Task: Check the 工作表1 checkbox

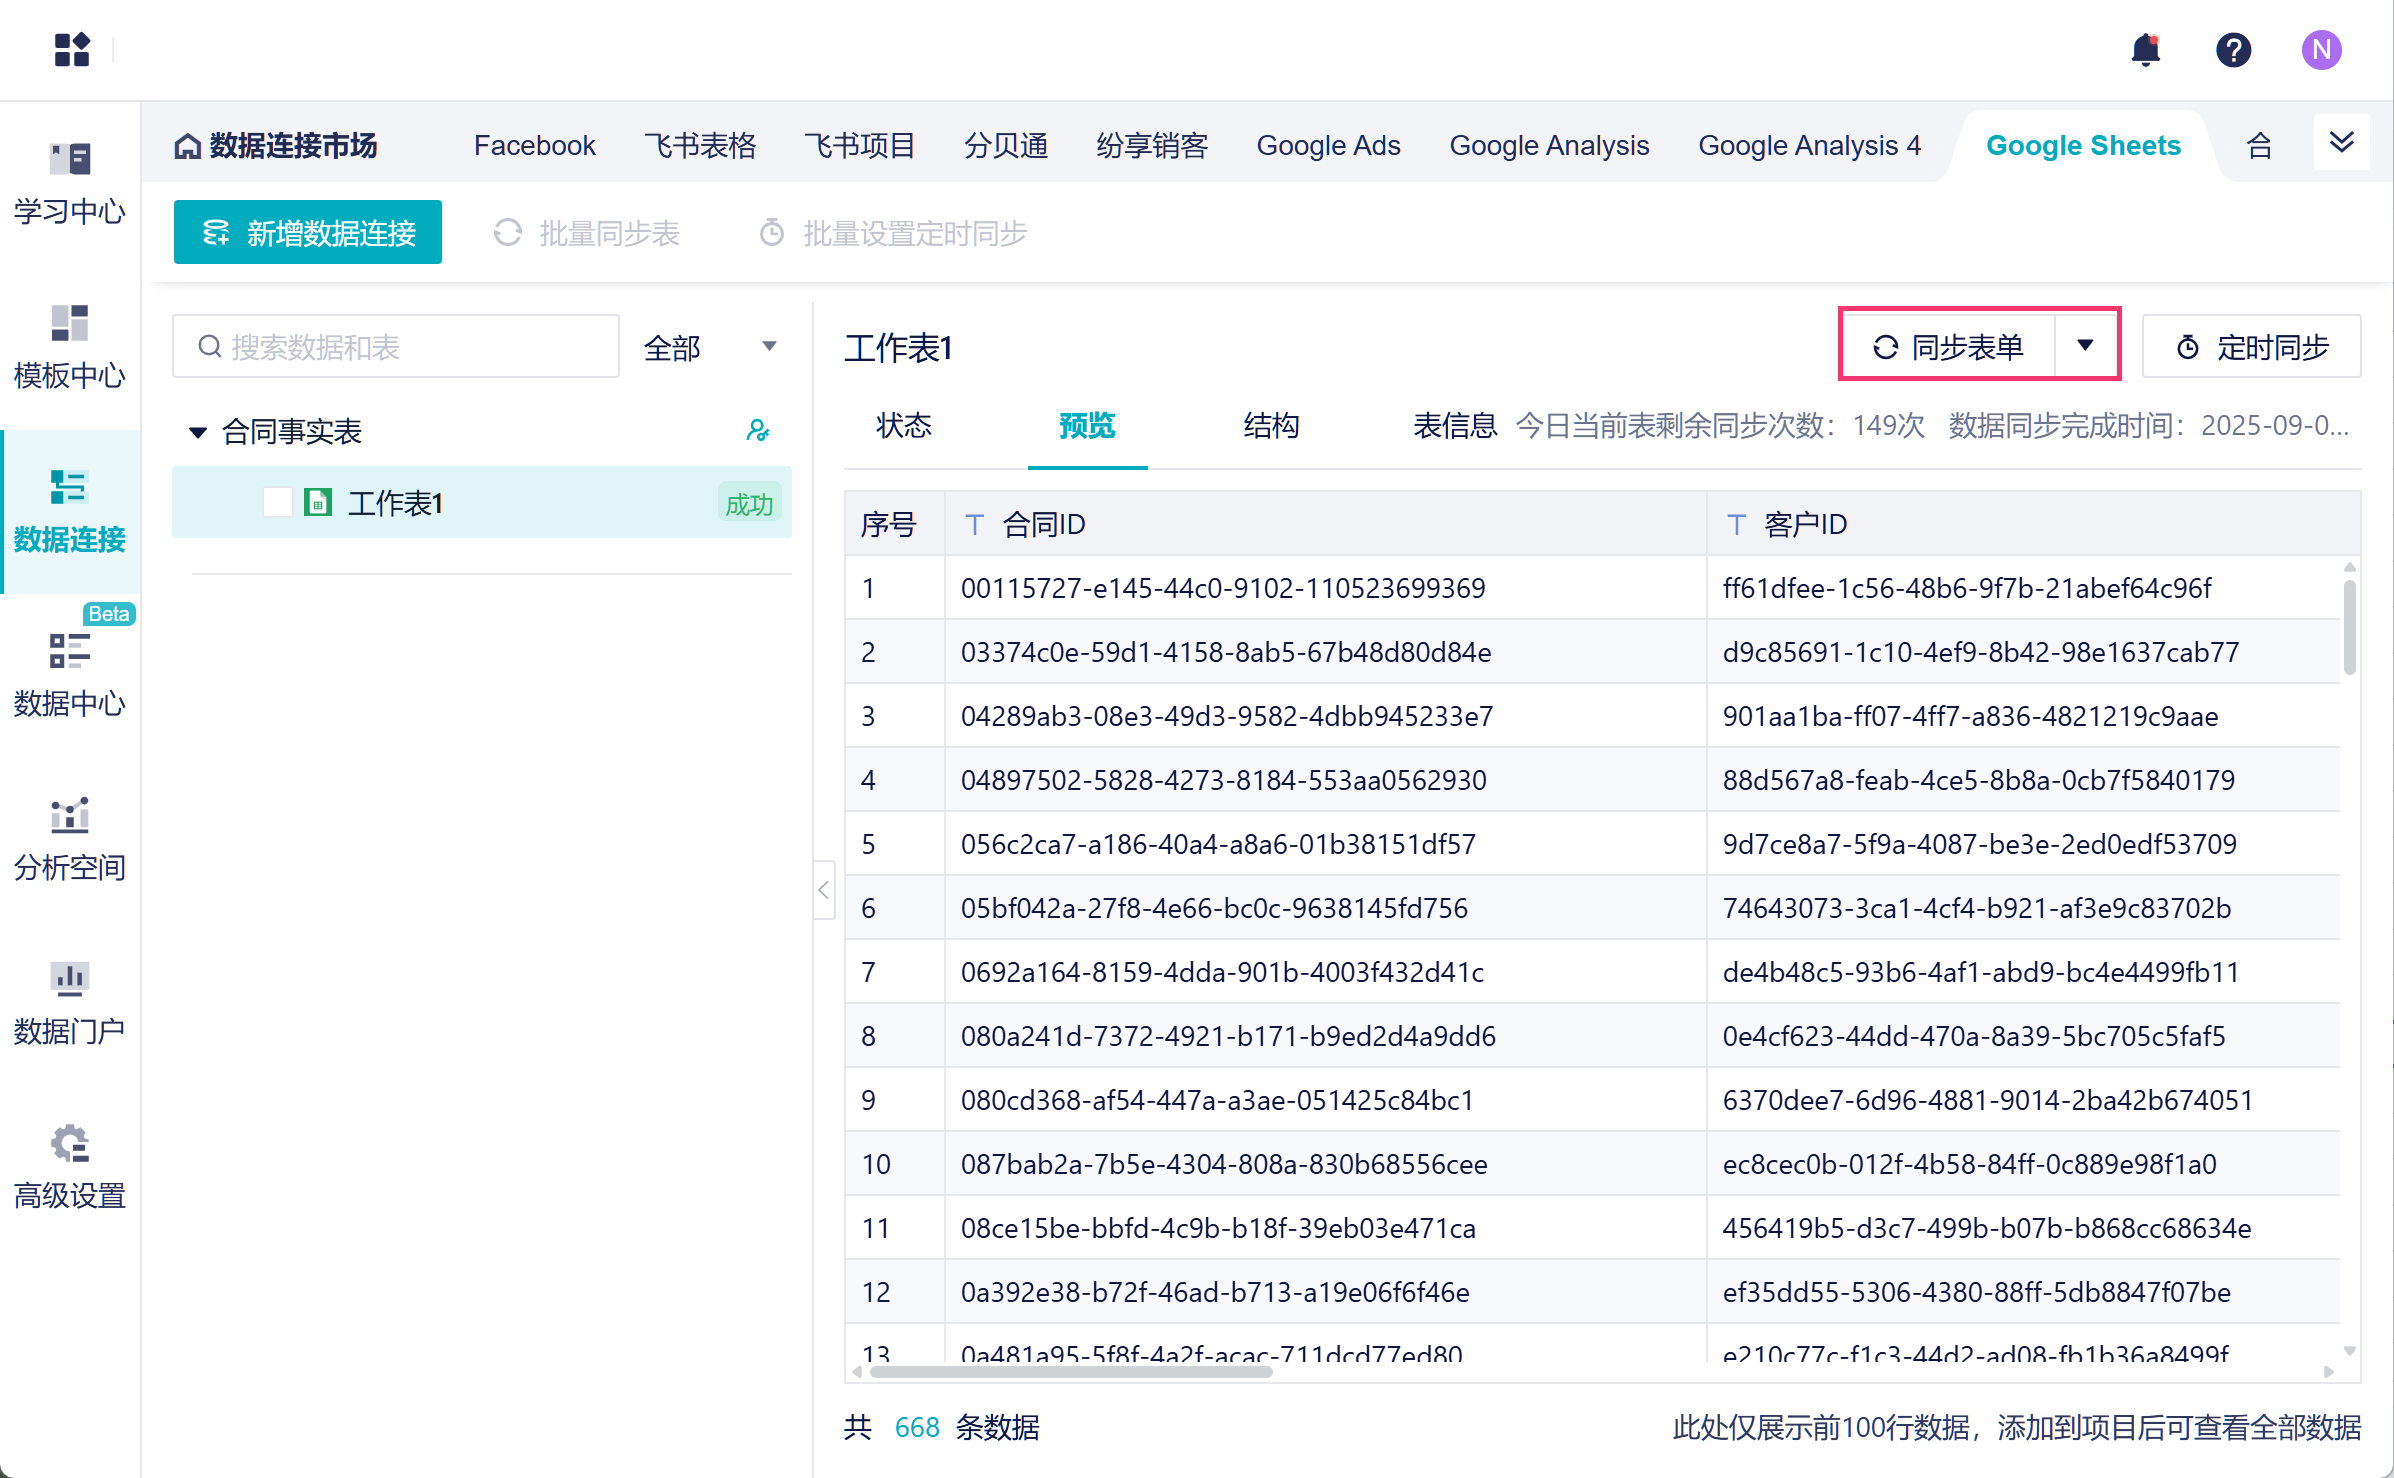Action: tap(277, 502)
